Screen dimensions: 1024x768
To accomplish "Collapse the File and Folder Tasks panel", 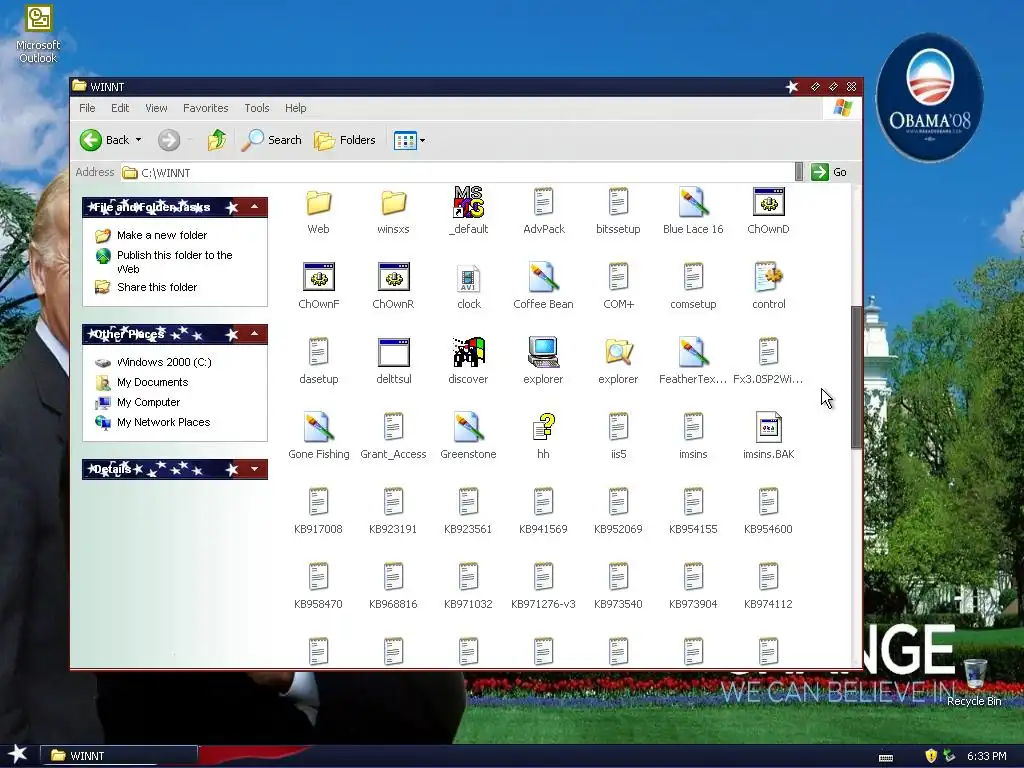I will [x=255, y=207].
